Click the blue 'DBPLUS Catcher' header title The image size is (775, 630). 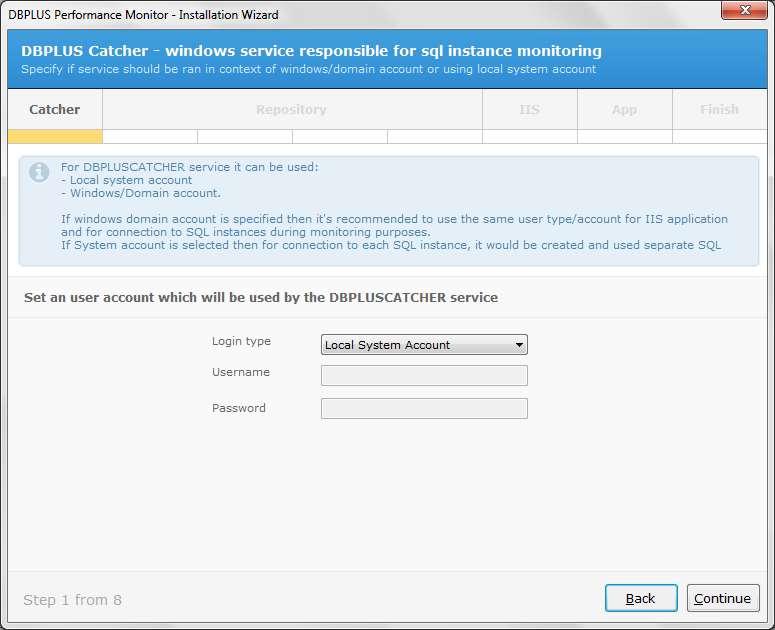point(311,51)
